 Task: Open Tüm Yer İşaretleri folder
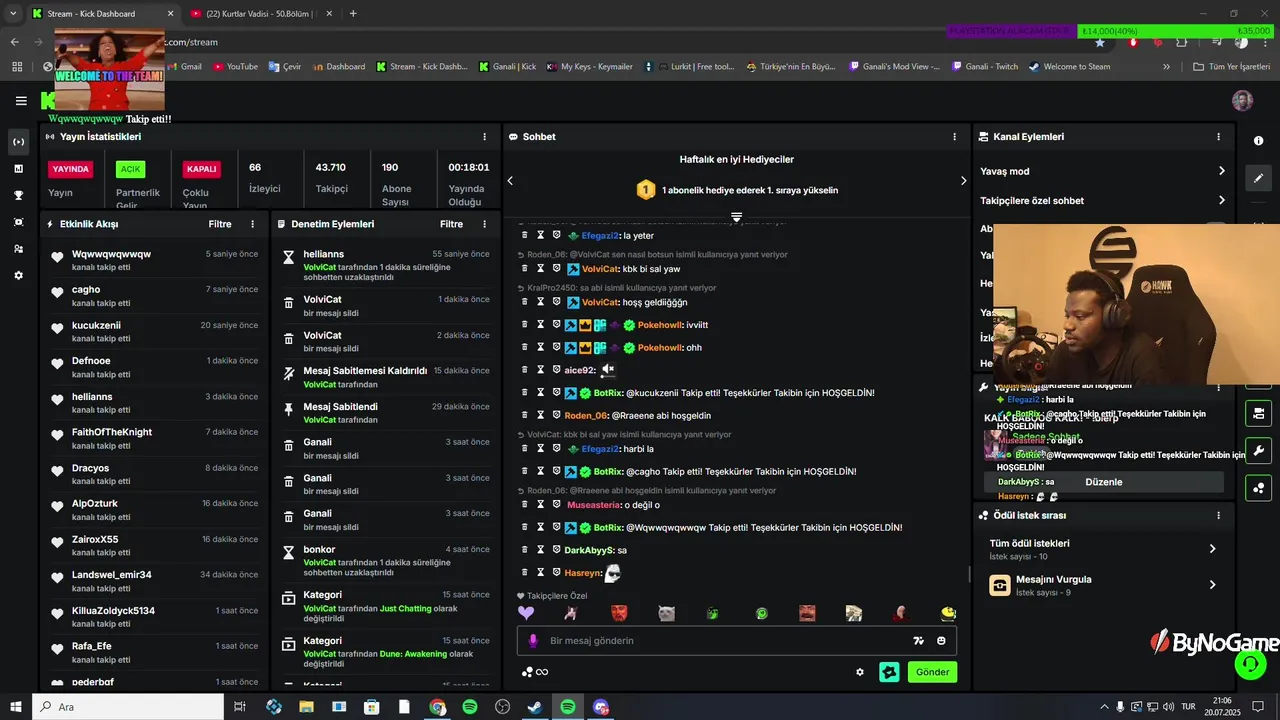click(1232, 66)
